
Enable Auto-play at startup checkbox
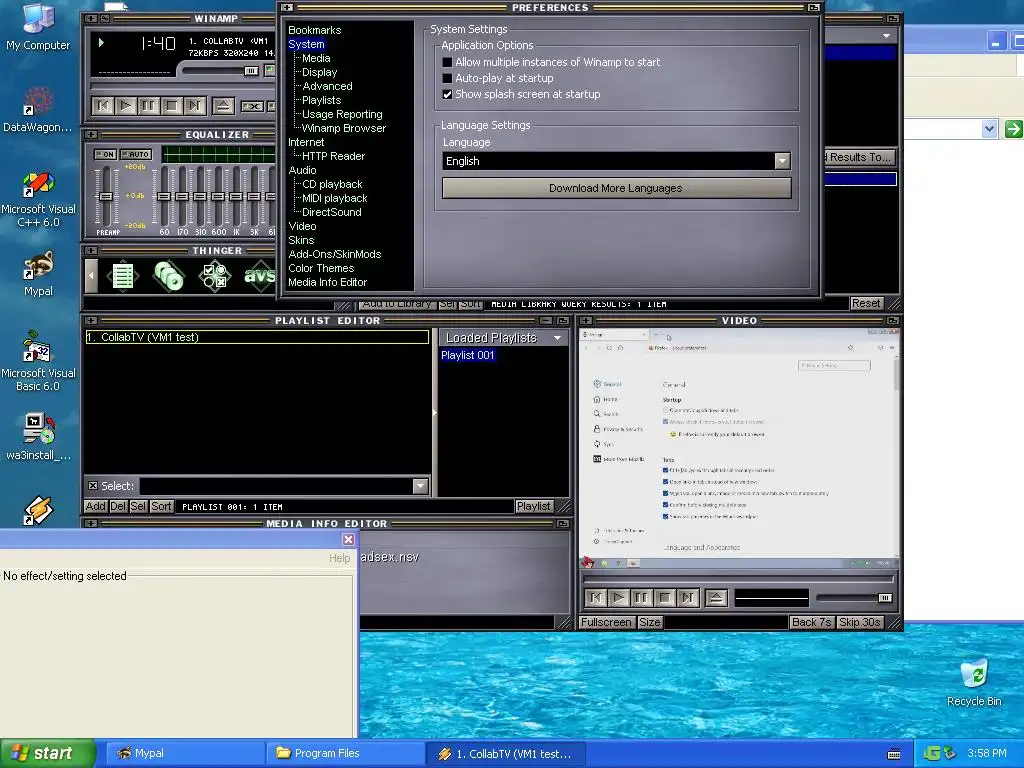click(x=447, y=78)
